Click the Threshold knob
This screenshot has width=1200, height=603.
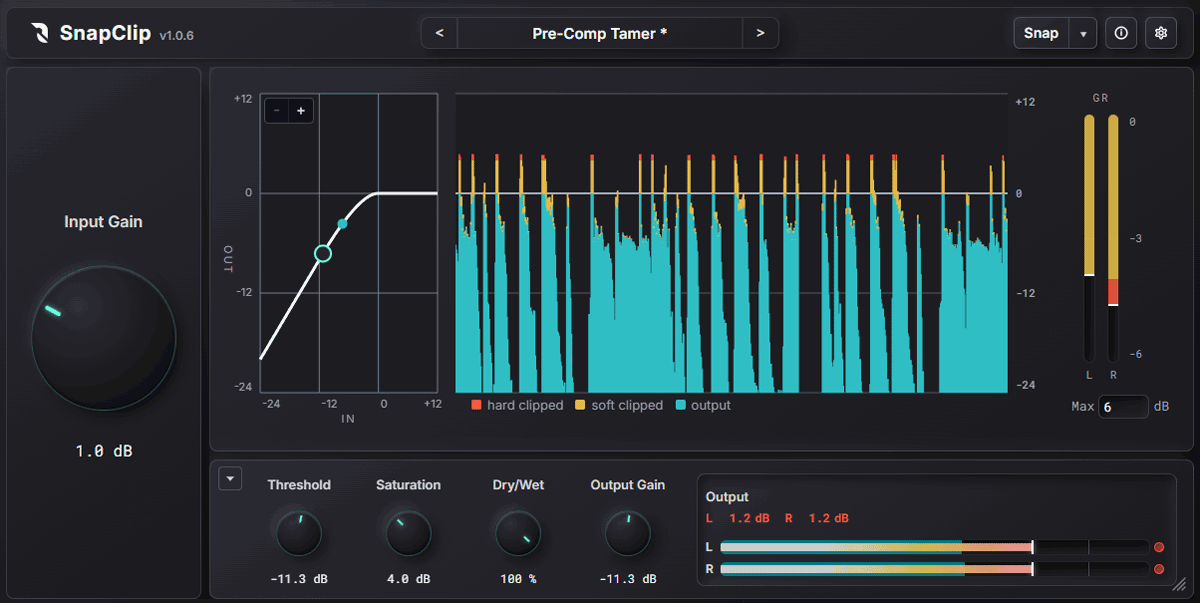[x=299, y=533]
